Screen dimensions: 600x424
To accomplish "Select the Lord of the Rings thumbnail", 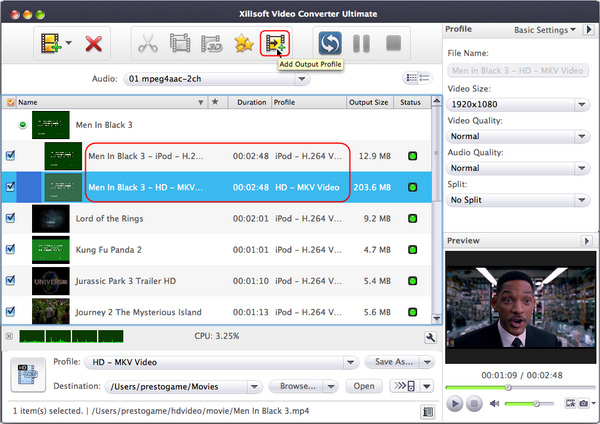I will click(51, 219).
